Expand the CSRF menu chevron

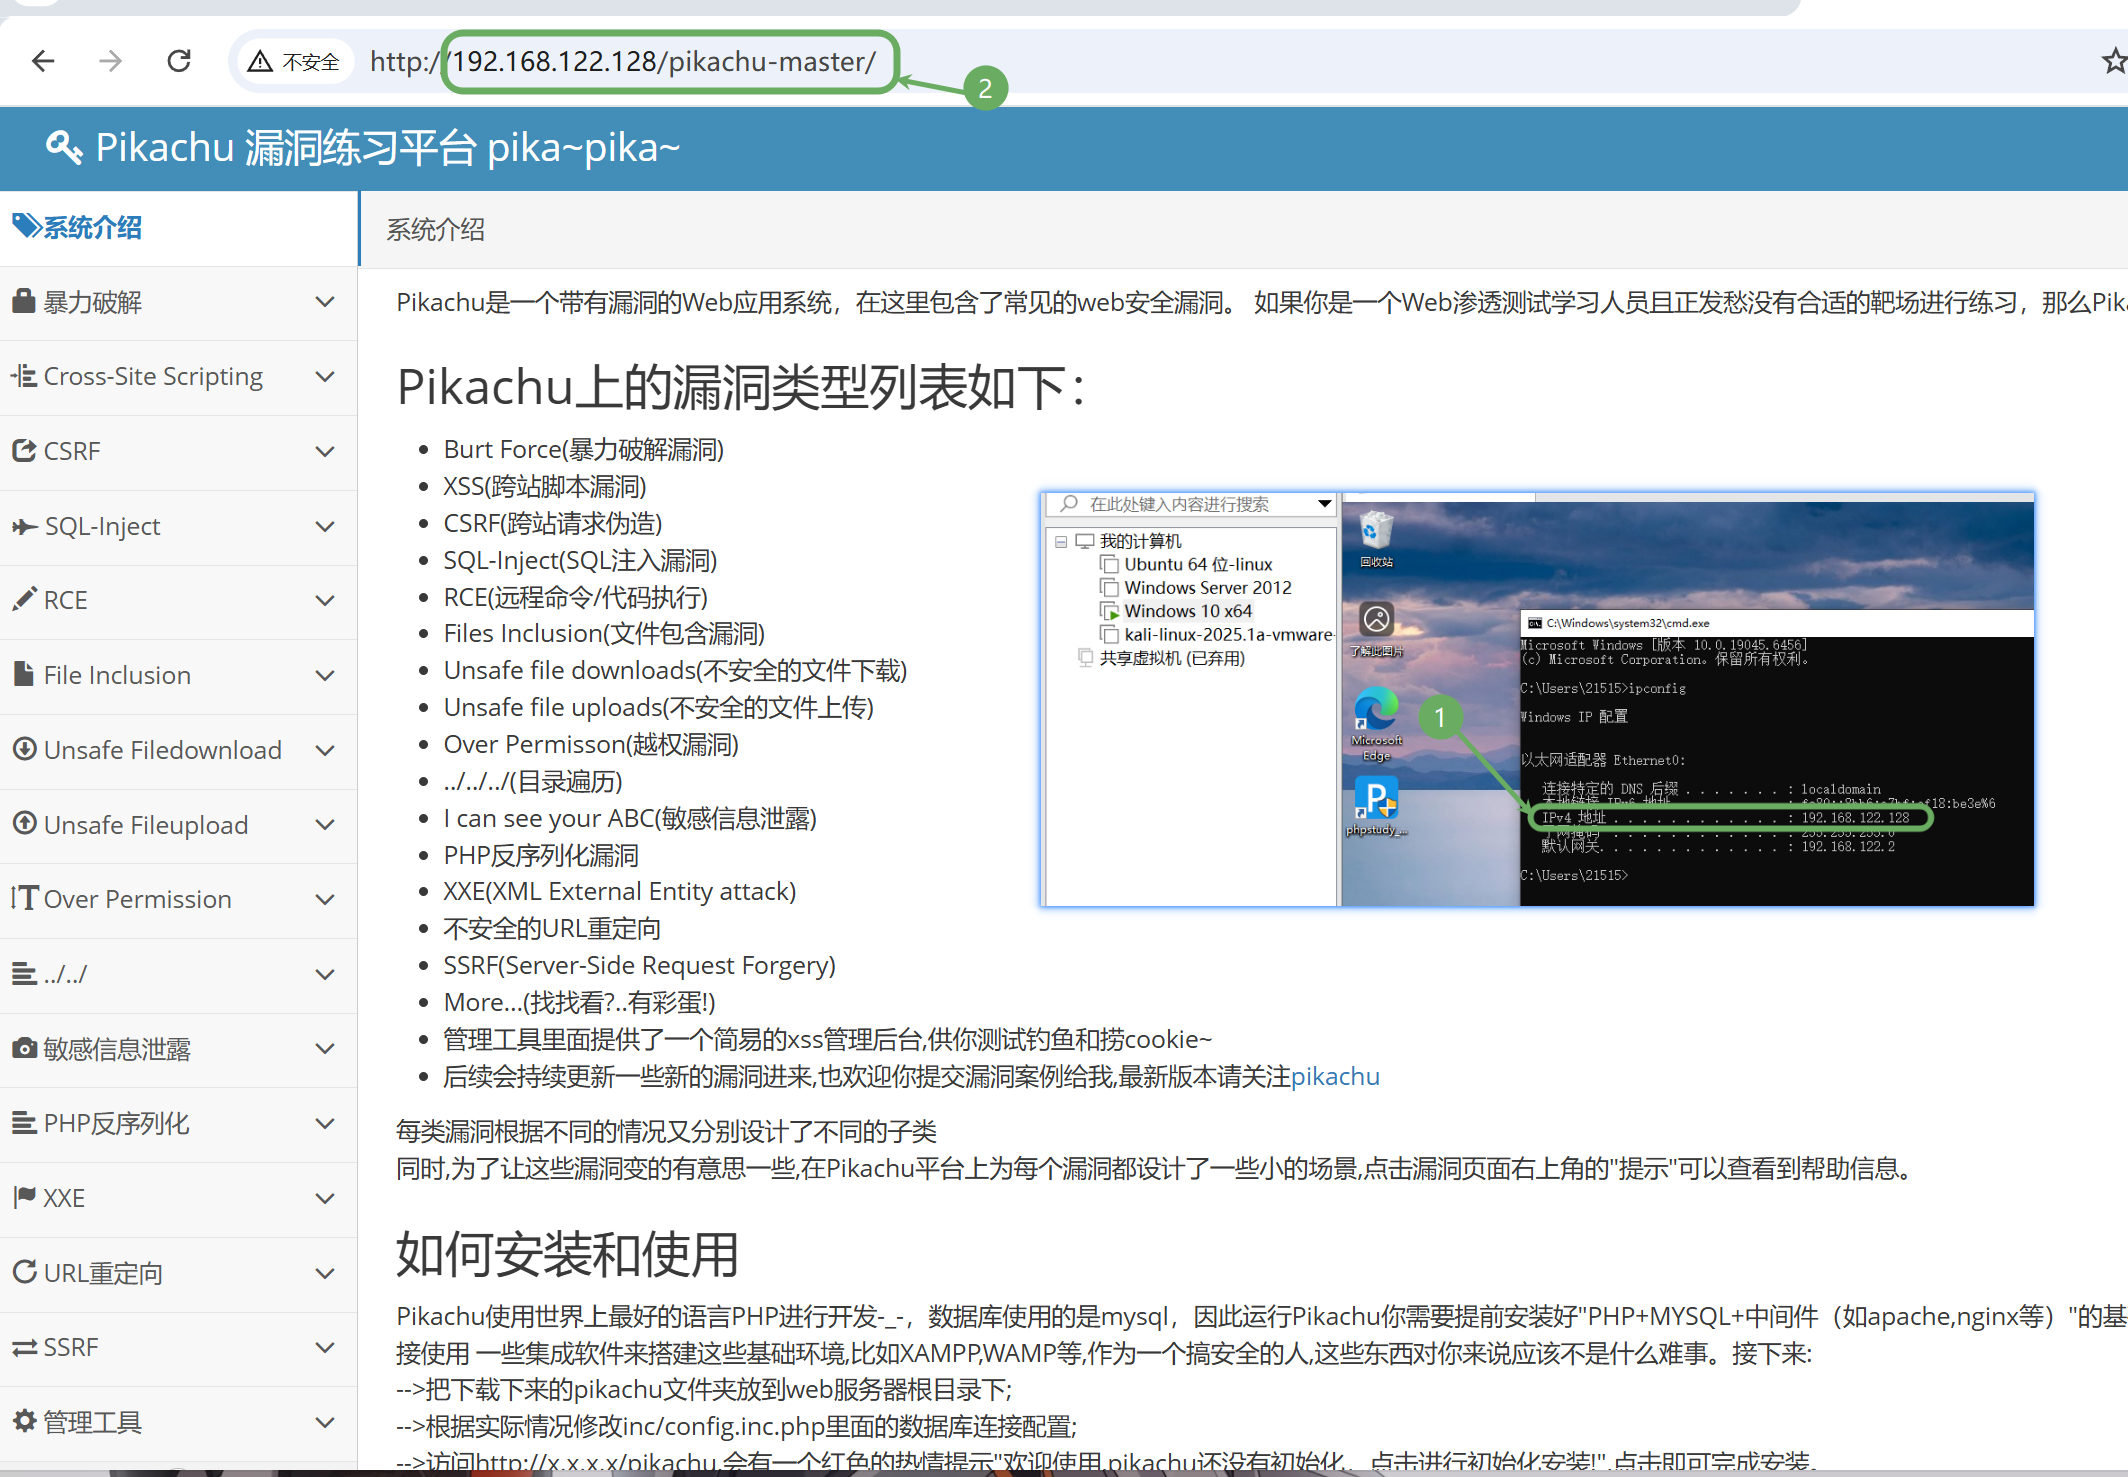tap(325, 451)
